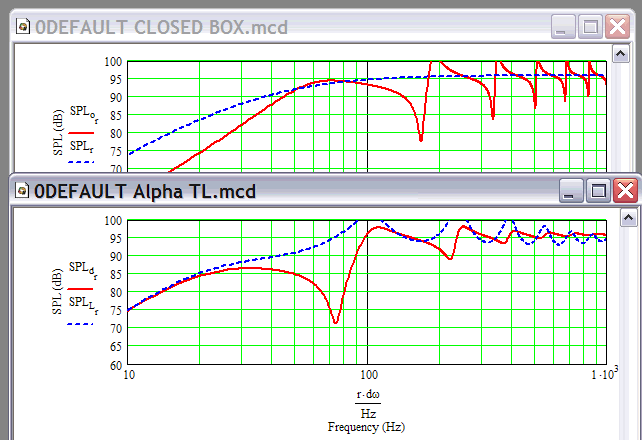Screen dimensions: 642x440
Task: Click the y-axis upper limit 100 in the Alpha TL plot
Action: pos(113,221)
